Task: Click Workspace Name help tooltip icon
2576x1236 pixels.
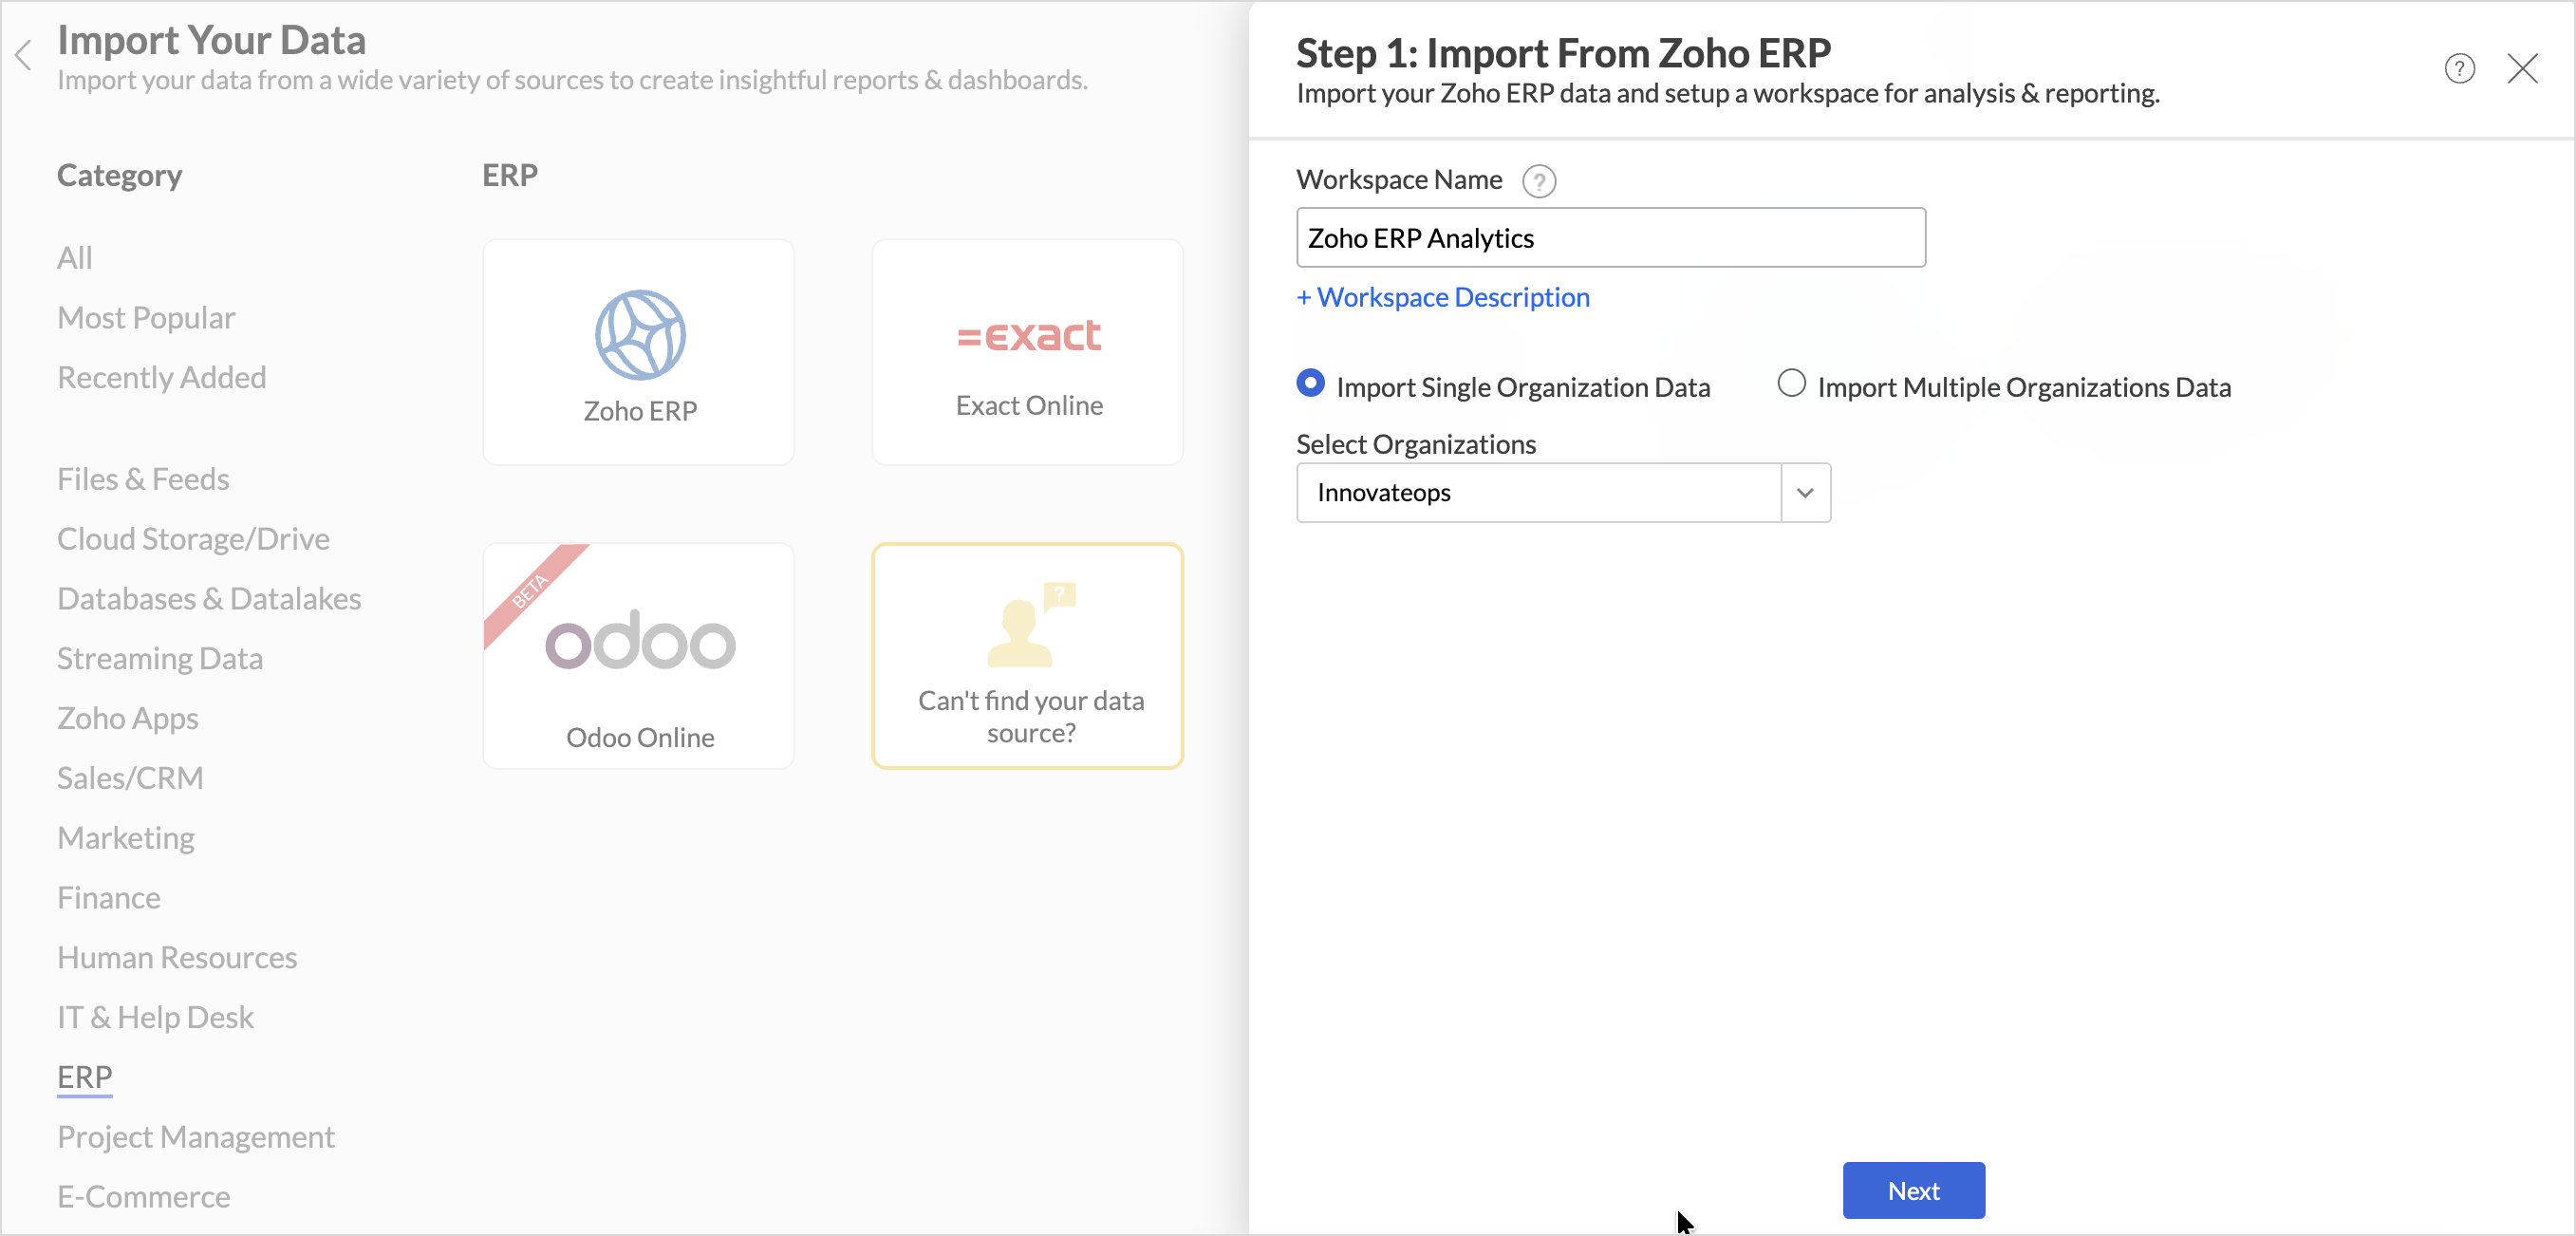Action: [x=1538, y=181]
